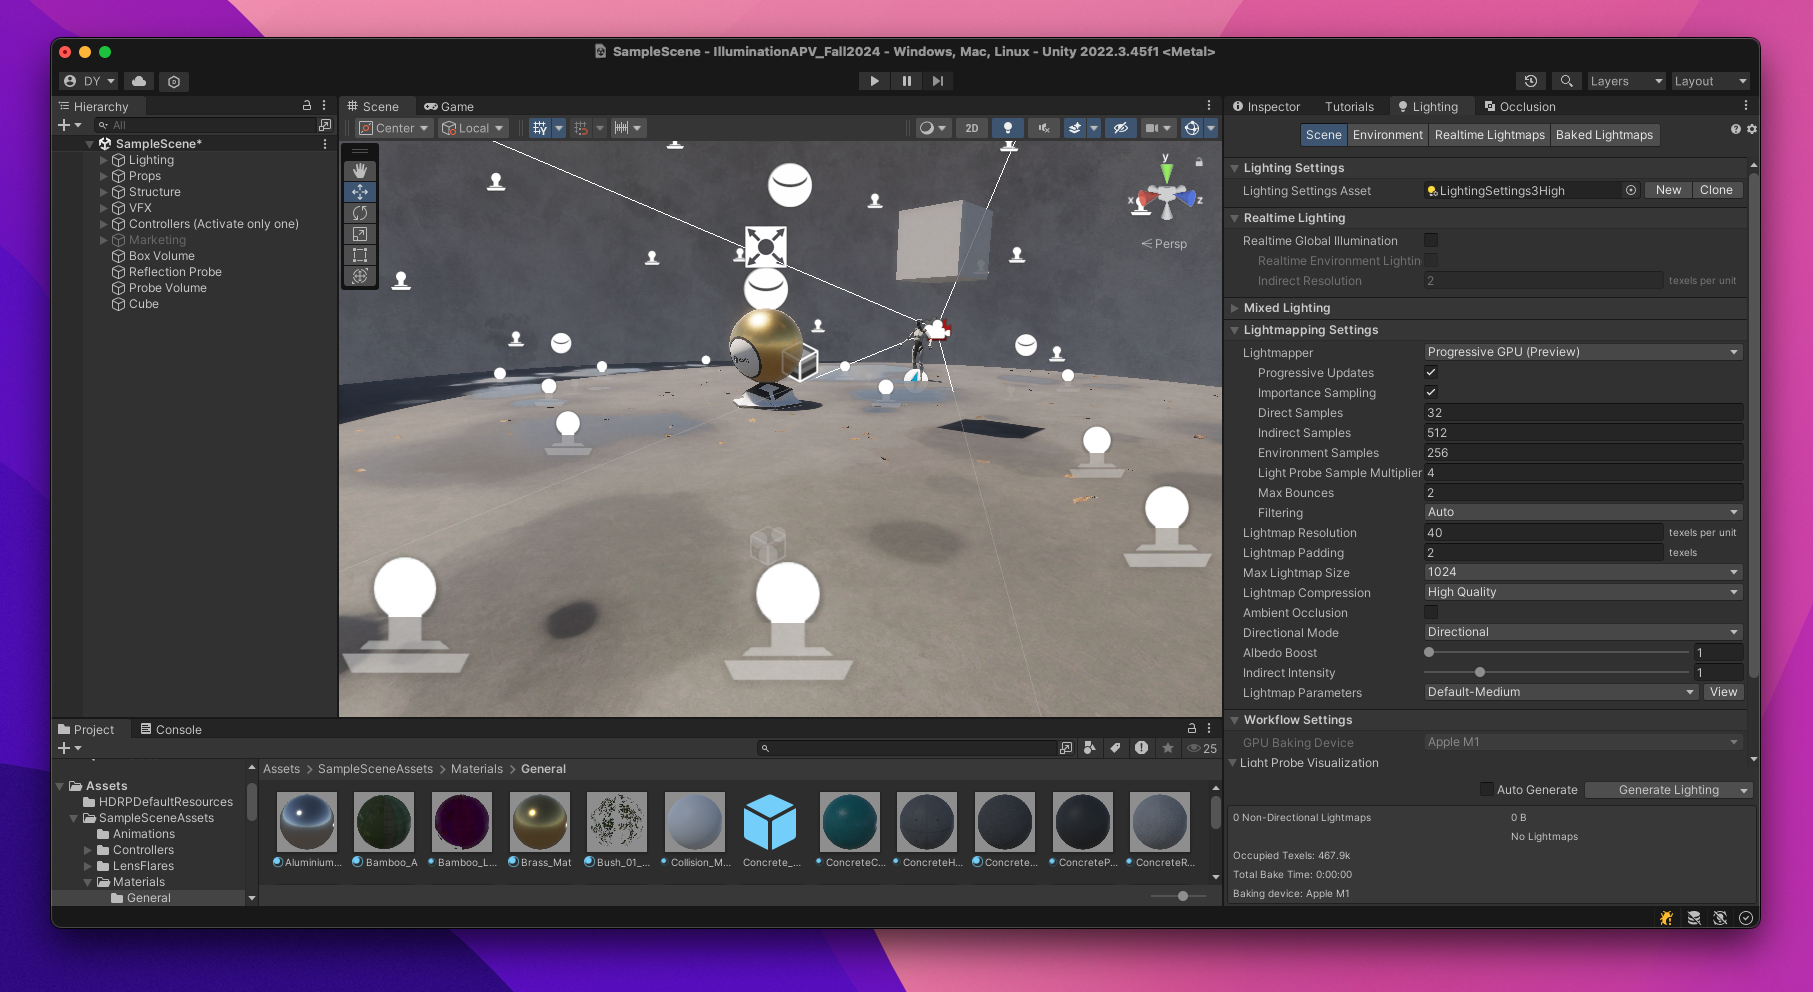Screen dimensions: 1813x992
Task: Click the Lighting help question mark icon
Action: pyautogui.click(x=1736, y=129)
